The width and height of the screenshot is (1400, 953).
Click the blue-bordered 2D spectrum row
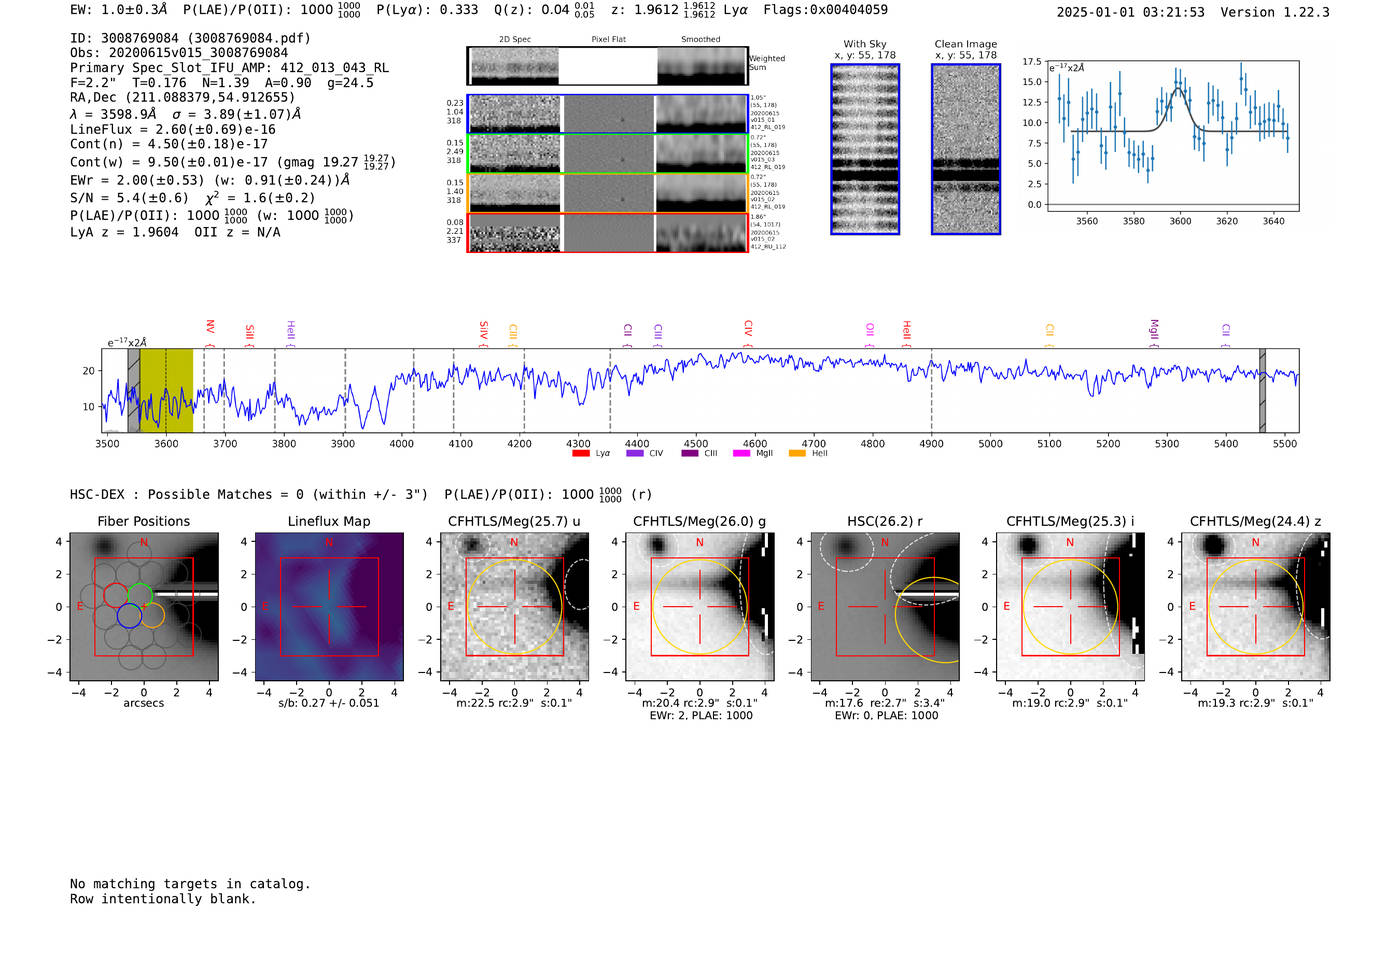(608, 114)
